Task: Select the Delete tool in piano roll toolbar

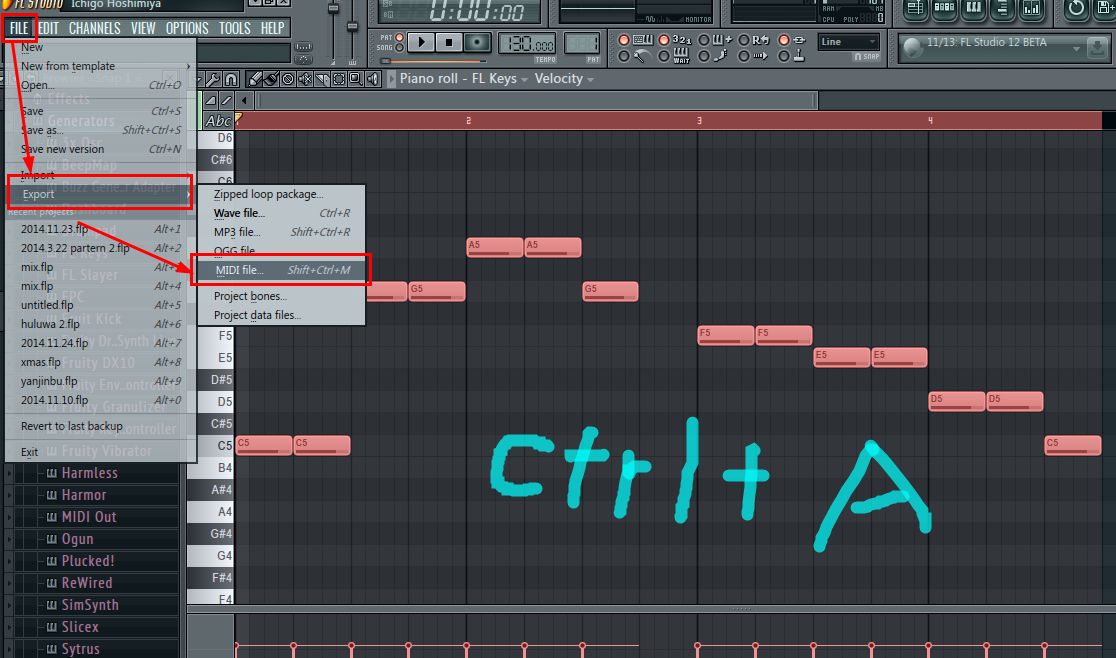Action: tap(288, 79)
